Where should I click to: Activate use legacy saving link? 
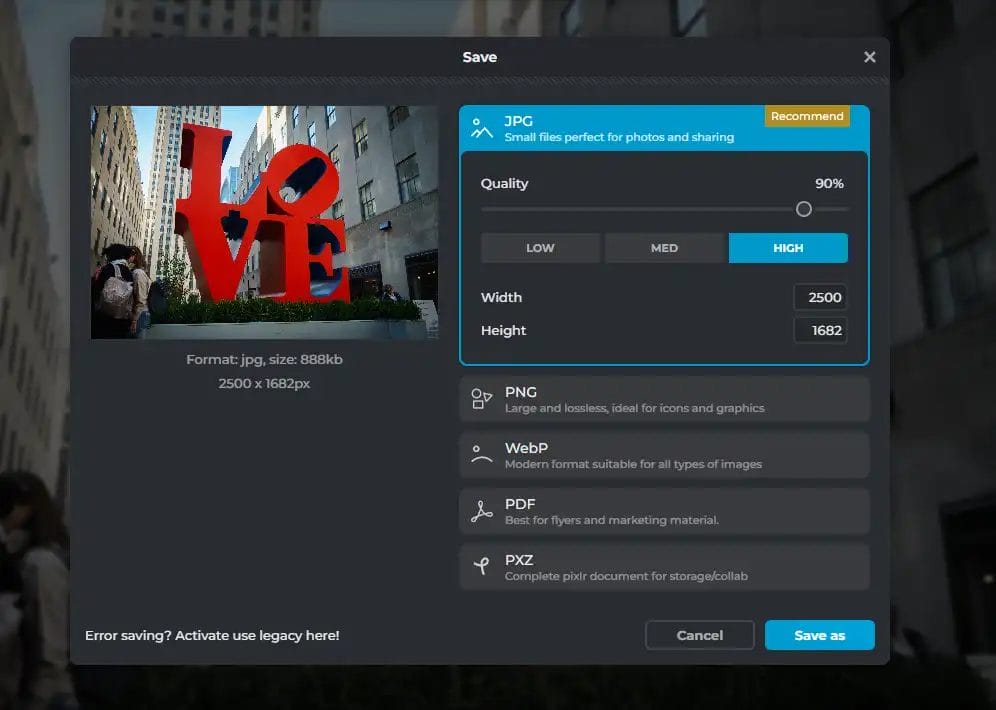click(212, 635)
